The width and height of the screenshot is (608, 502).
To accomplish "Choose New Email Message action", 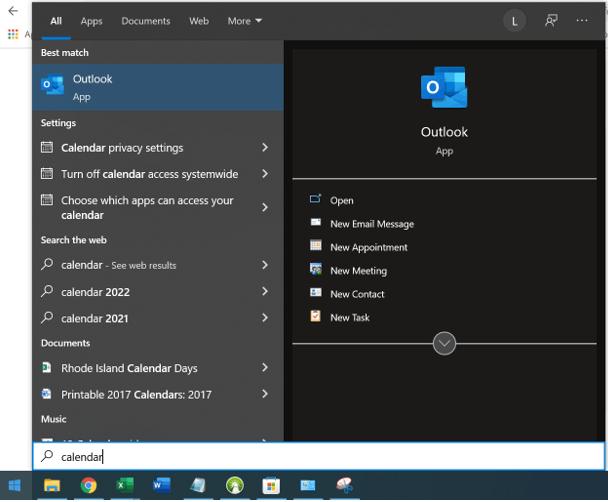I will (372, 224).
